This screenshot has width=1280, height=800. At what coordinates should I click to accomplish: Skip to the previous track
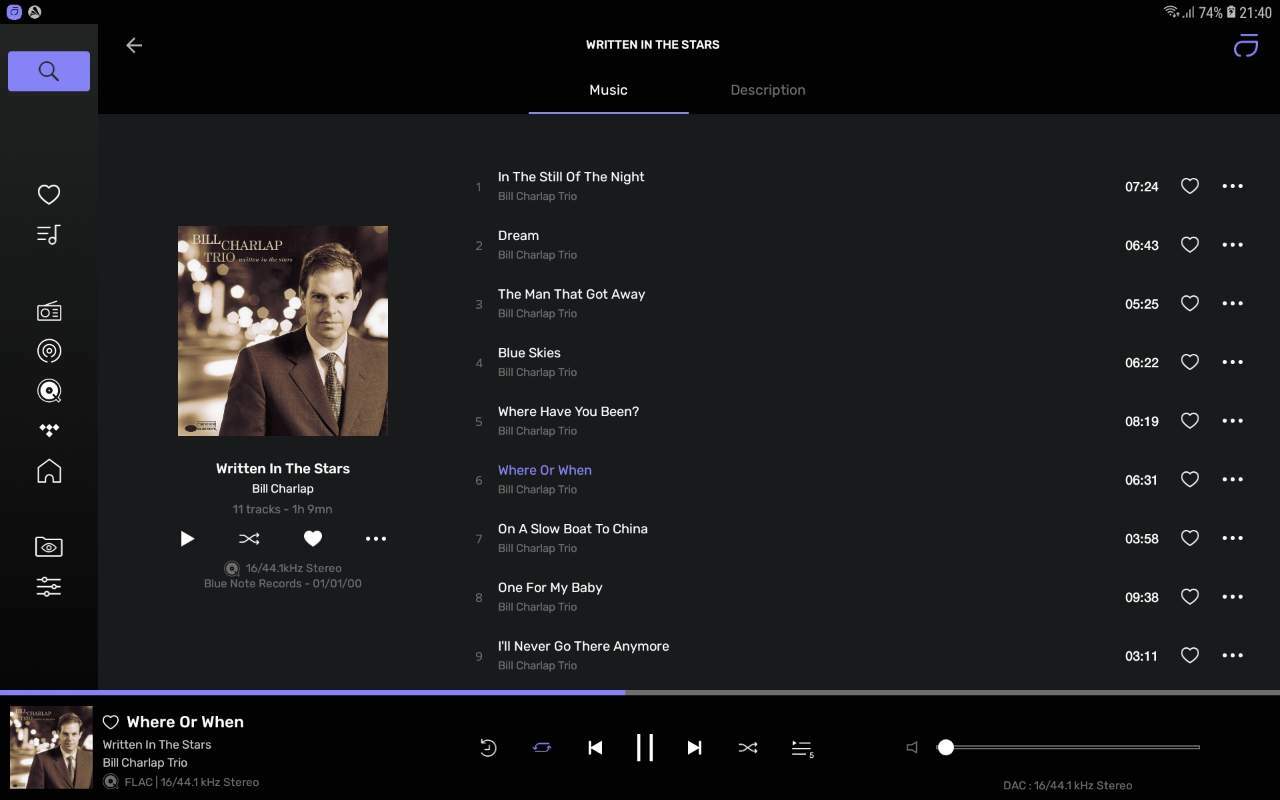(x=595, y=747)
